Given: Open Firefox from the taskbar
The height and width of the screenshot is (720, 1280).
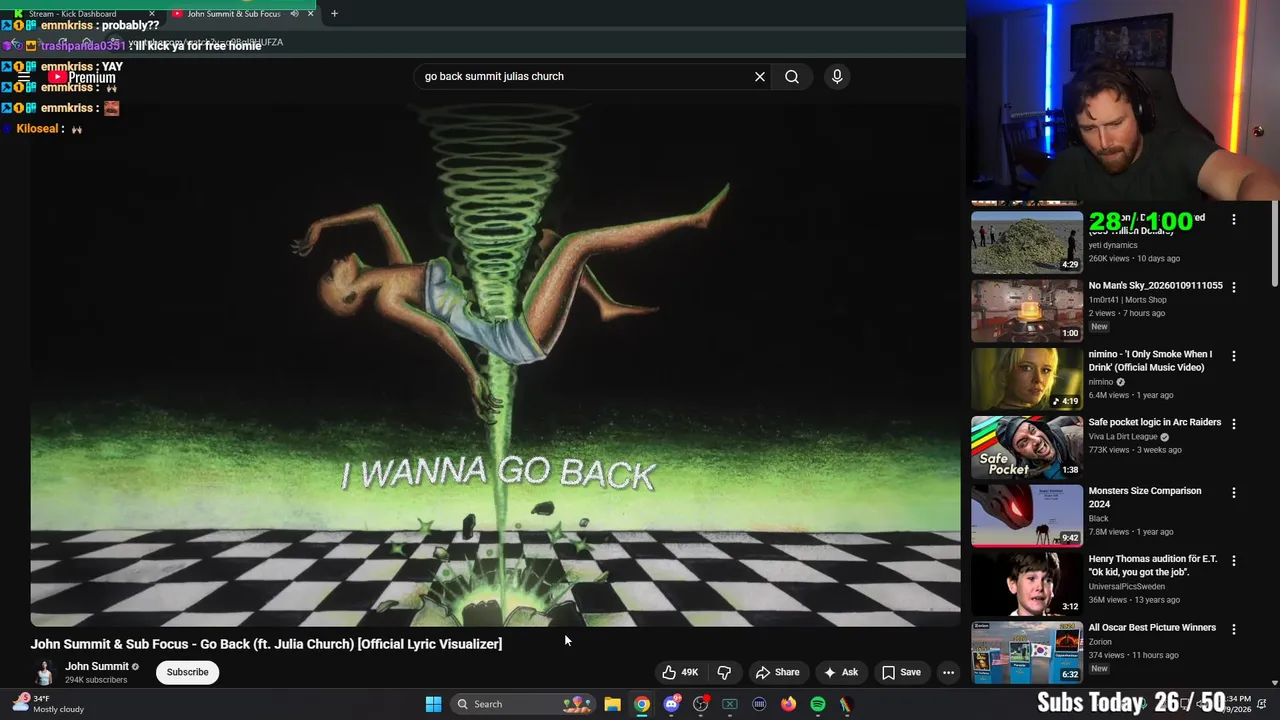Looking at the screenshot, I should coord(788,704).
